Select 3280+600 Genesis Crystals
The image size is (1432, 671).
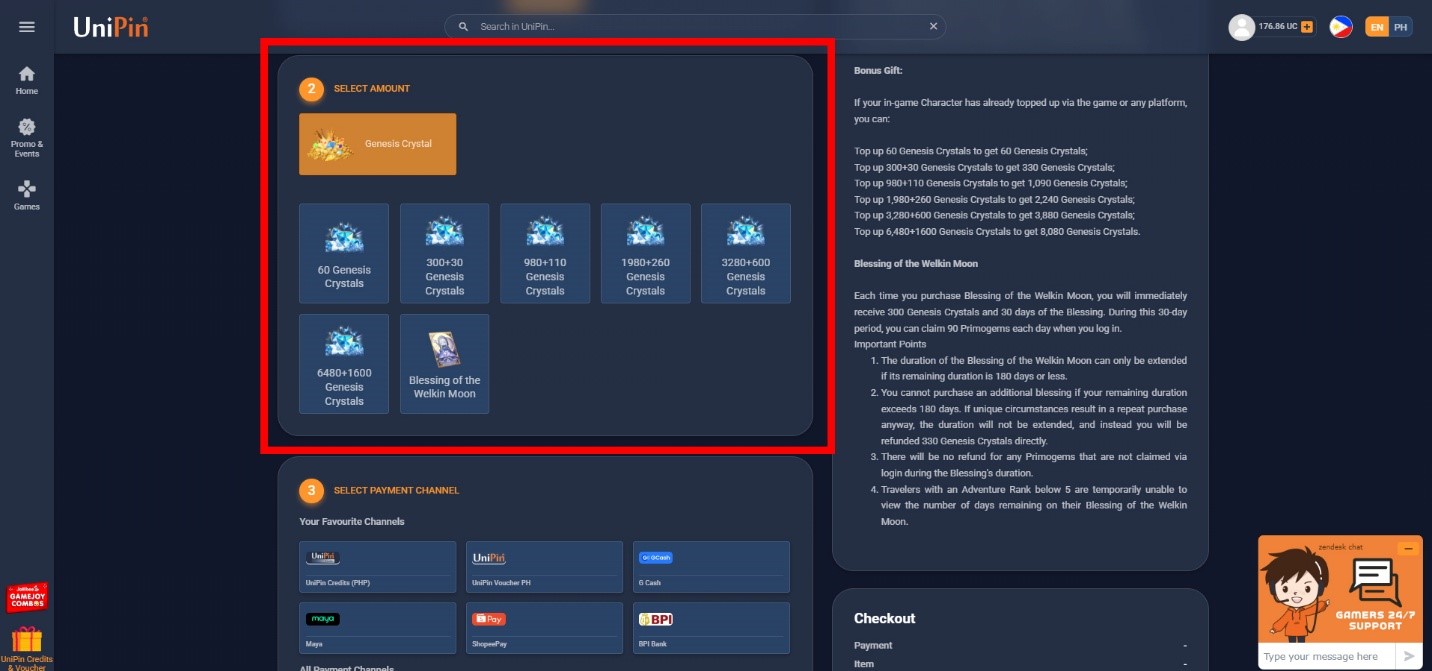[746, 253]
